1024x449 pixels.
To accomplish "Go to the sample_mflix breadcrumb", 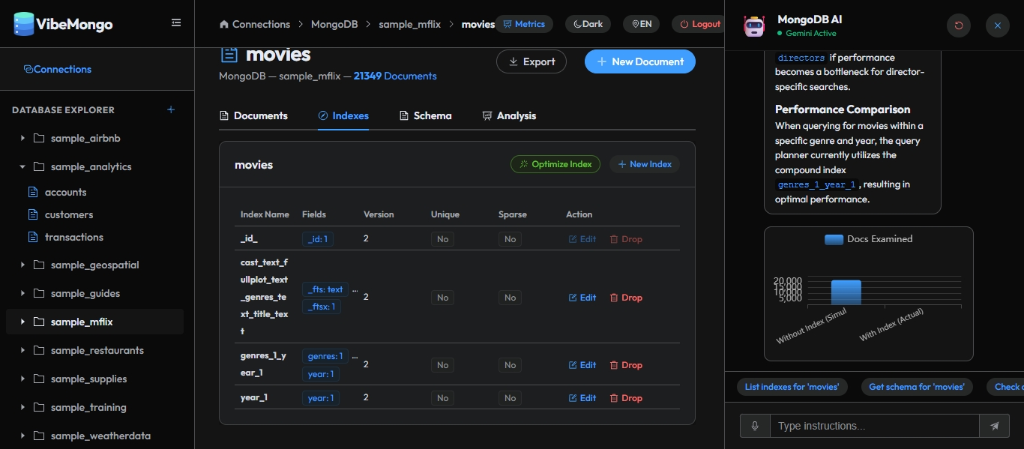I will pos(410,24).
